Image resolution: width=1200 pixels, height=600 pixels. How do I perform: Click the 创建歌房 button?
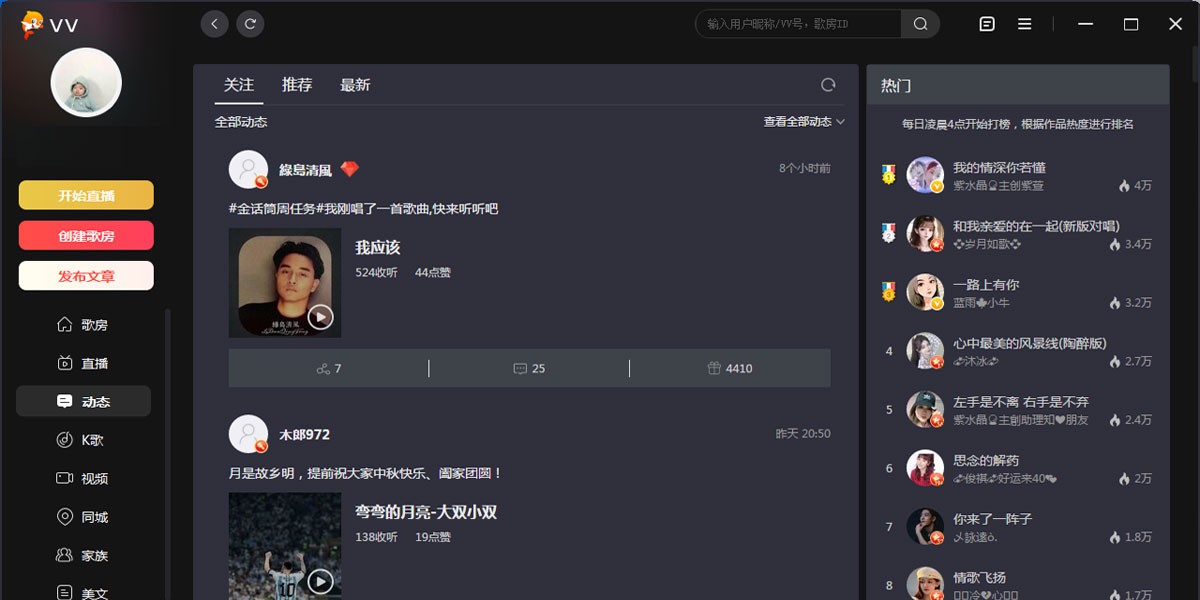[86, 236]
